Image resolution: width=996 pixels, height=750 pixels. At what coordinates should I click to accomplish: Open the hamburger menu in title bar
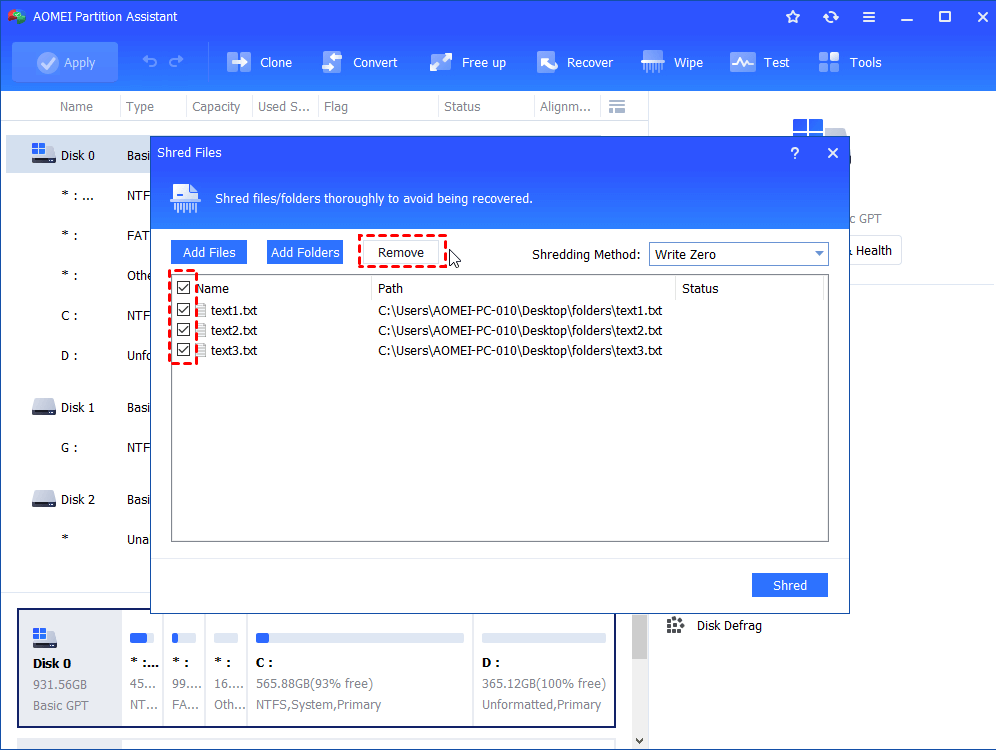click(869, 17)
